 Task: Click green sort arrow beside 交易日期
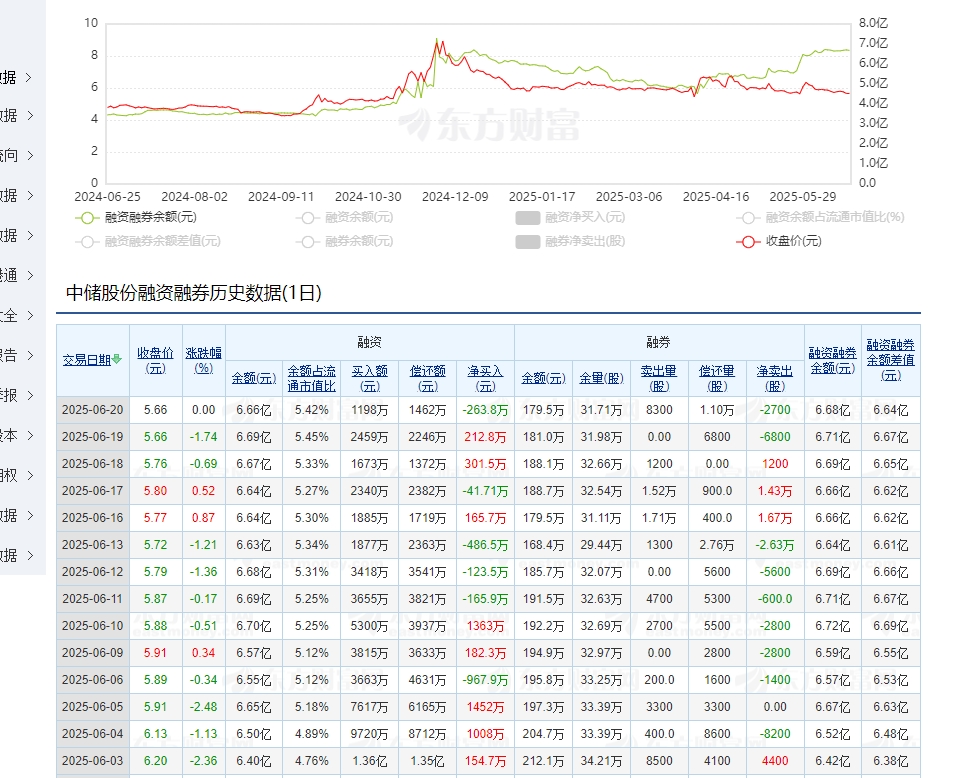coord(117,359)
